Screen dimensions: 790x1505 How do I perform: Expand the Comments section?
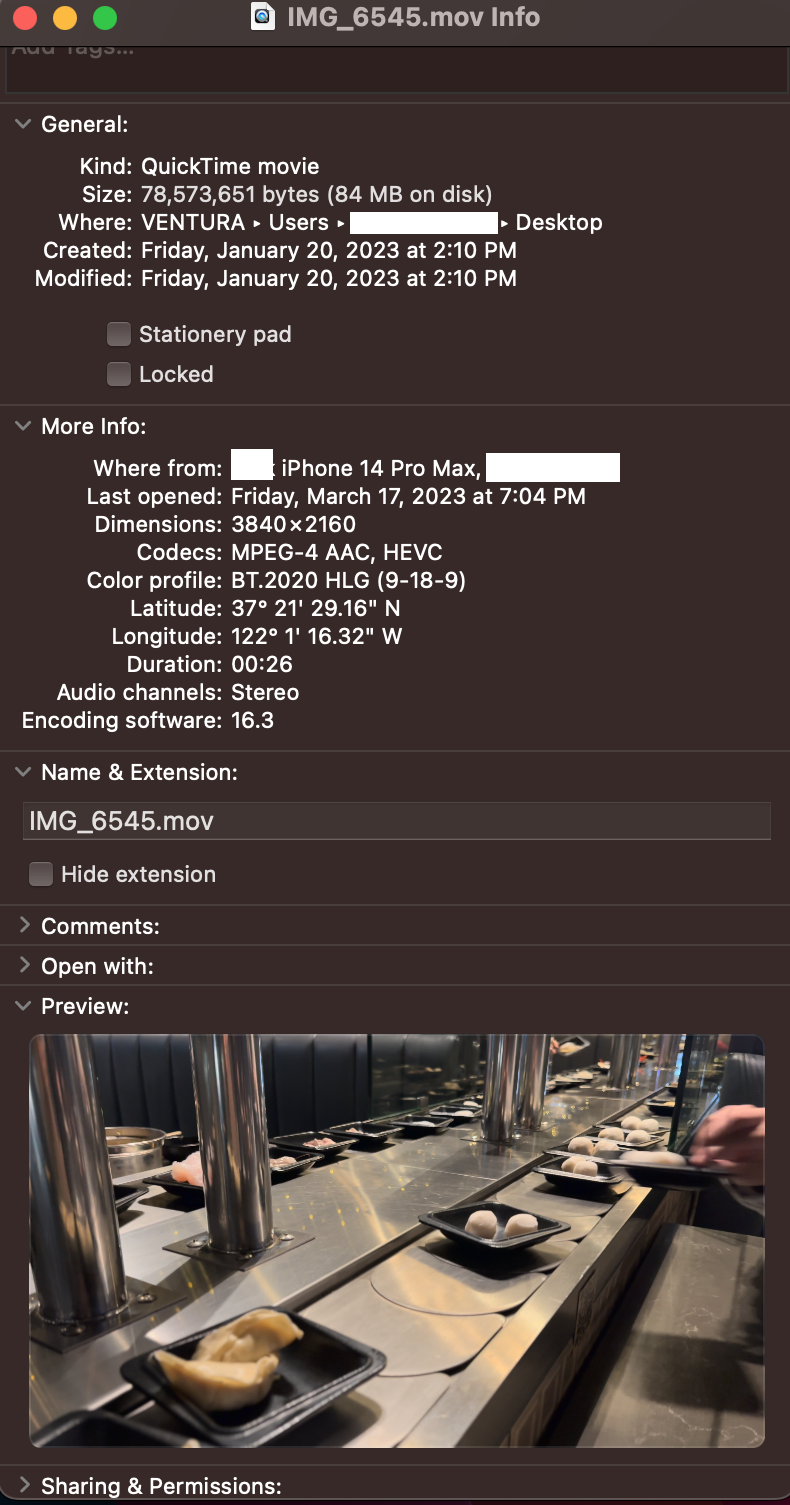23,926
